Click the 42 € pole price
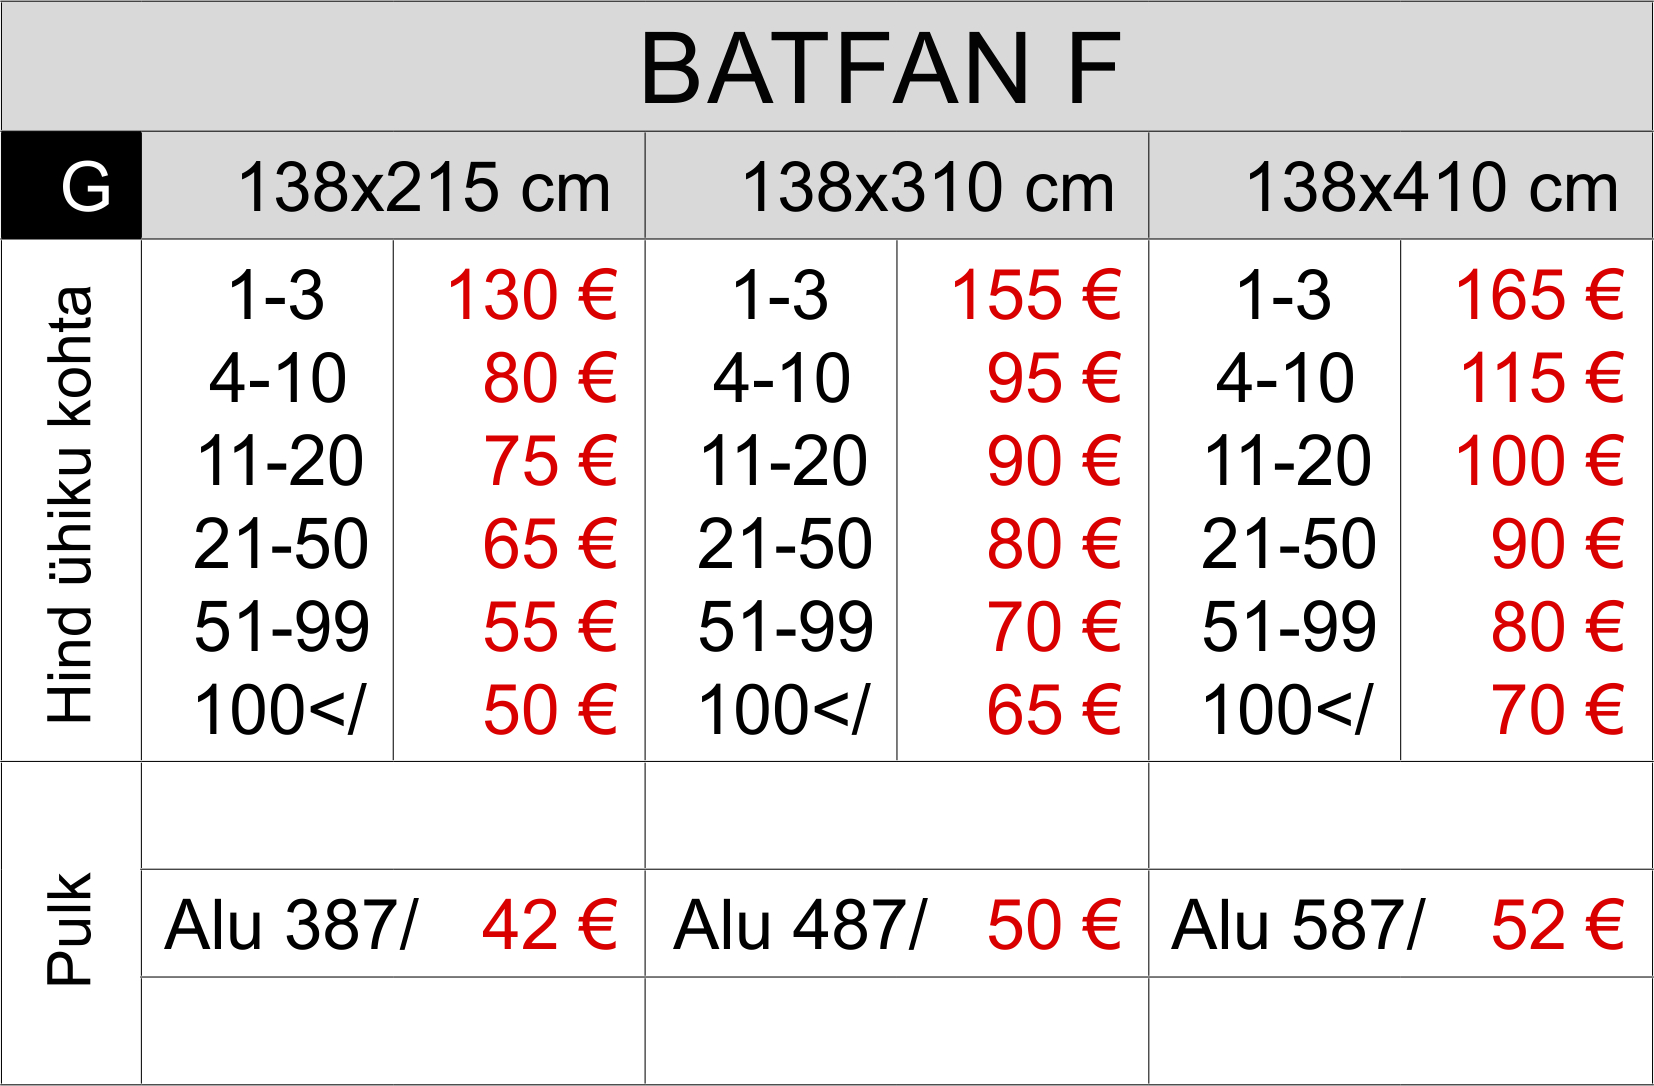The height and width of the screenshot is (1086, 1654). pos(550,925)
